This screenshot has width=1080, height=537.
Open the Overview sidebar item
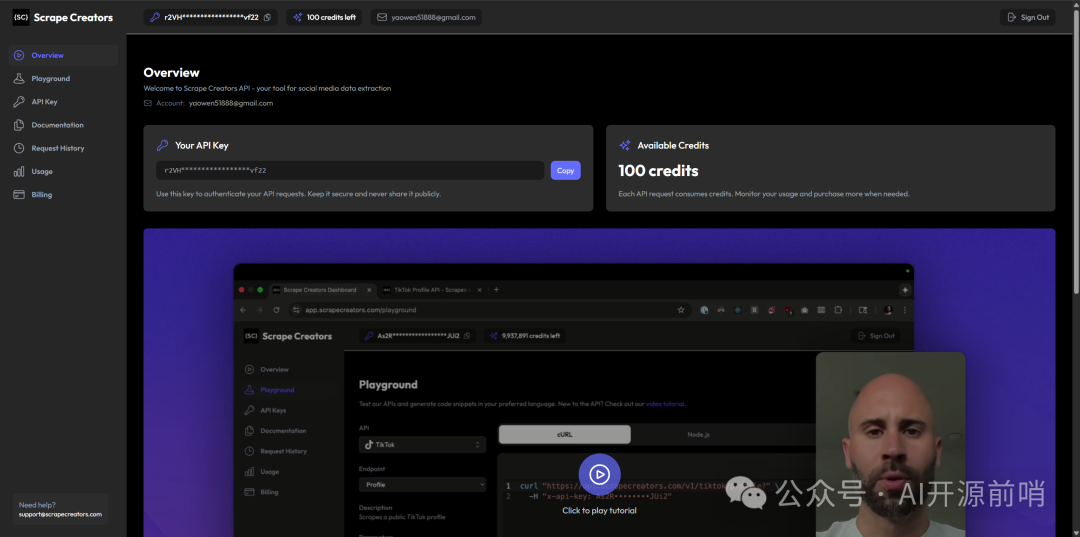pos(47,55)
